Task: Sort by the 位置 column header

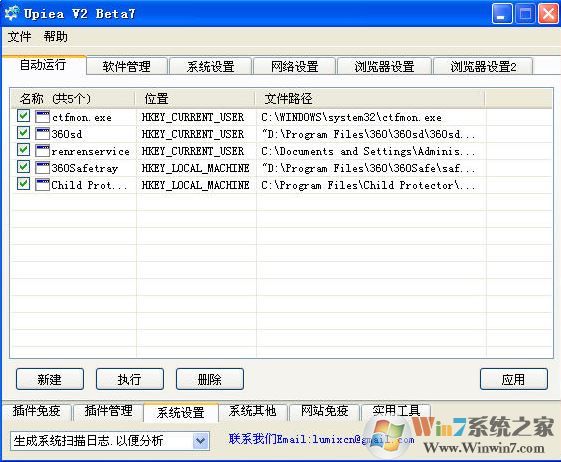Action: [x=195, y=98]
